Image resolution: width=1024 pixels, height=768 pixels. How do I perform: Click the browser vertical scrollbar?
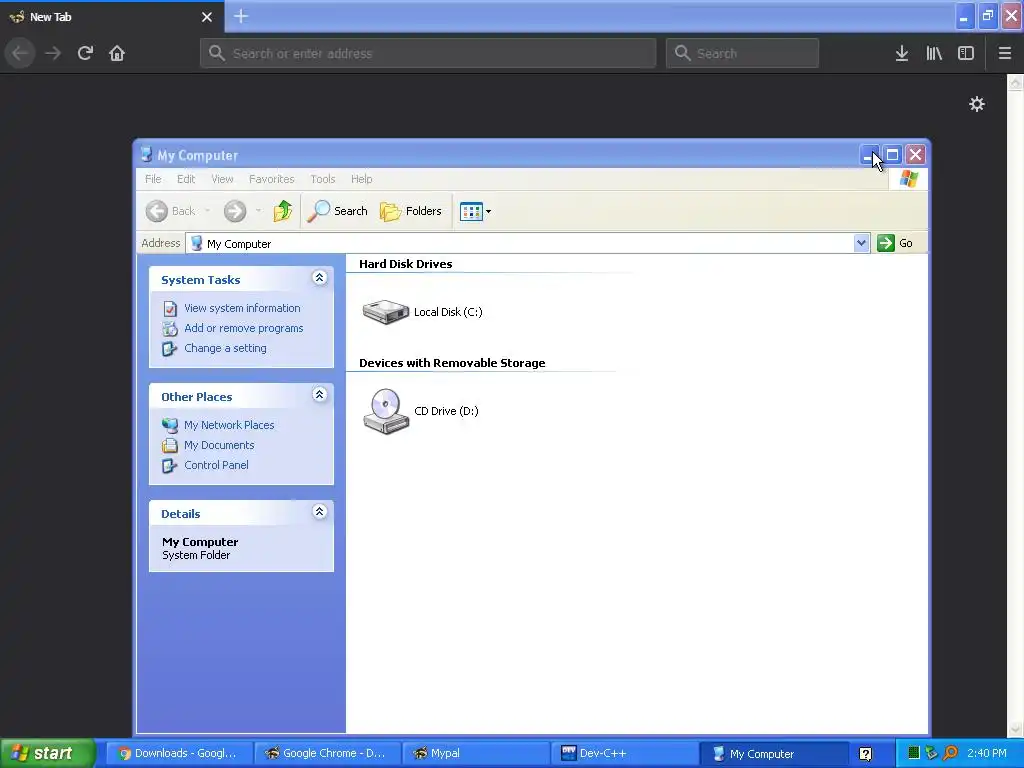coord(1015,406)
